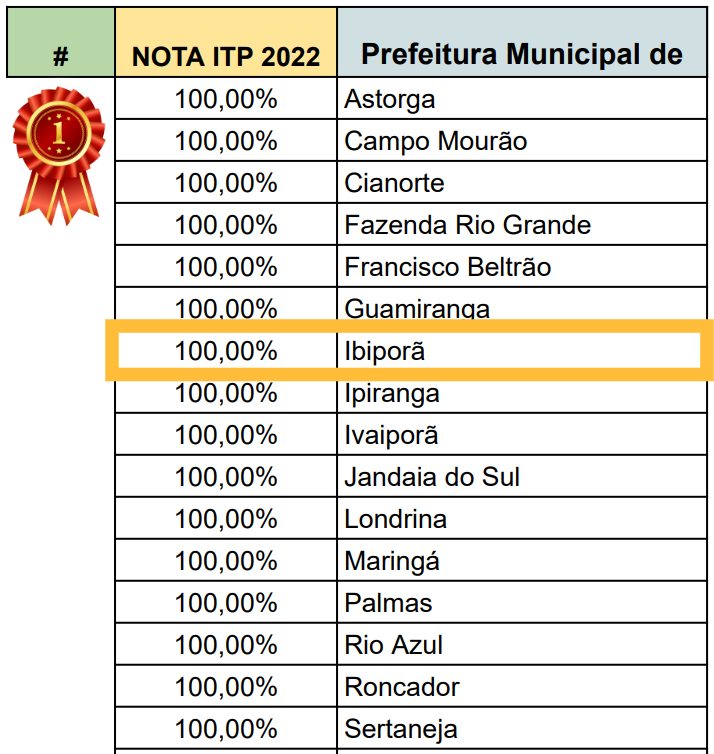Select the Prefeitura Municipal de header
The image size is (714, 754).
coord(522,42)
